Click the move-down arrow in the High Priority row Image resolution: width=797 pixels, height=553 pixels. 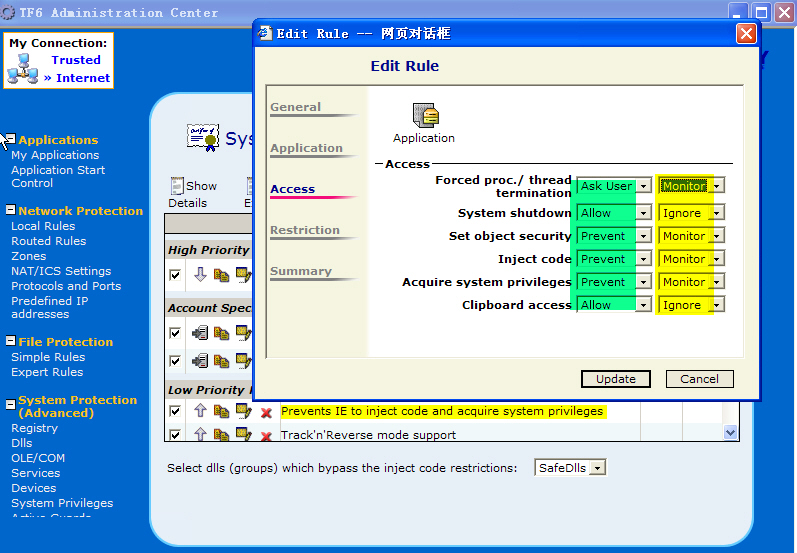(x=200, y=275)
